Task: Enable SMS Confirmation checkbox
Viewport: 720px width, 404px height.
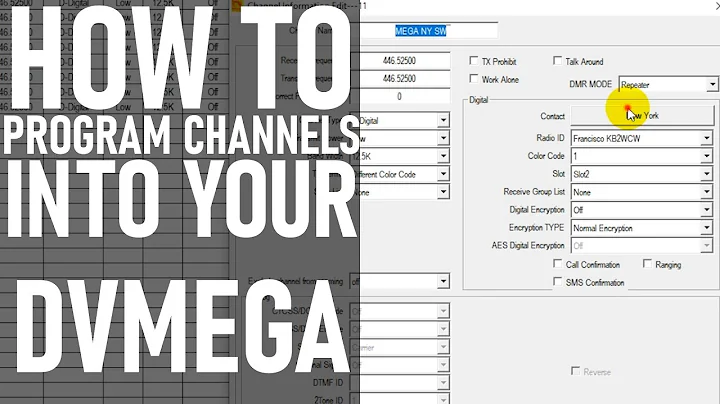Action: click(557, 281)
